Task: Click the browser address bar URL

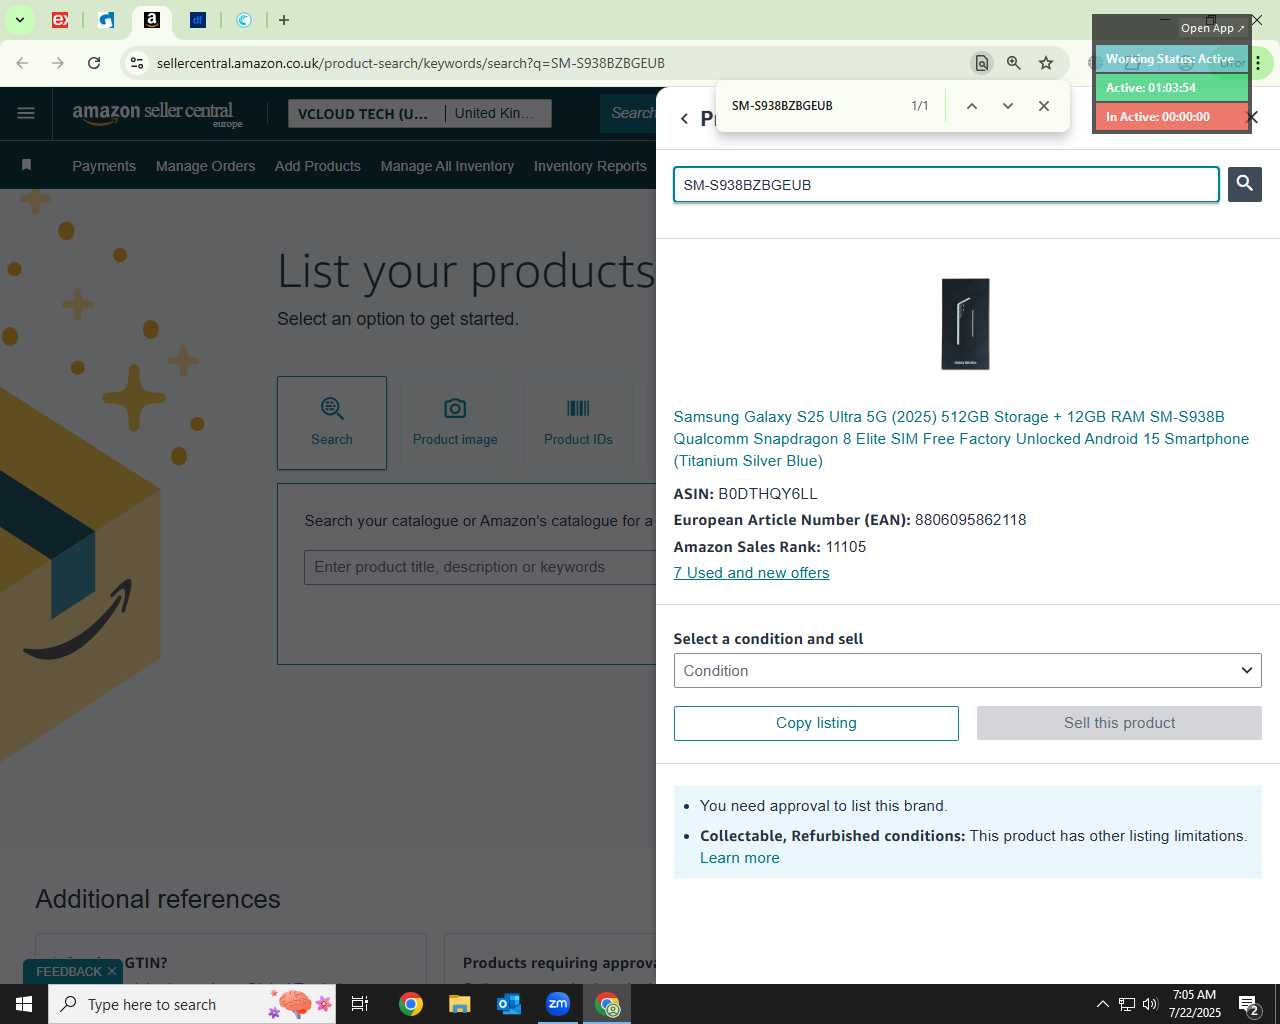Action: tap(410, 63)
